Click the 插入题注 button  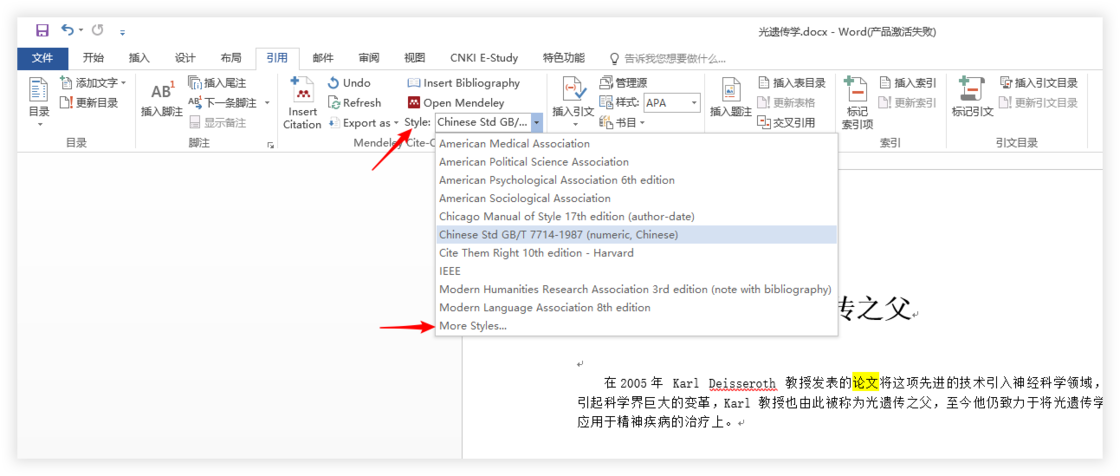(730, 99)
